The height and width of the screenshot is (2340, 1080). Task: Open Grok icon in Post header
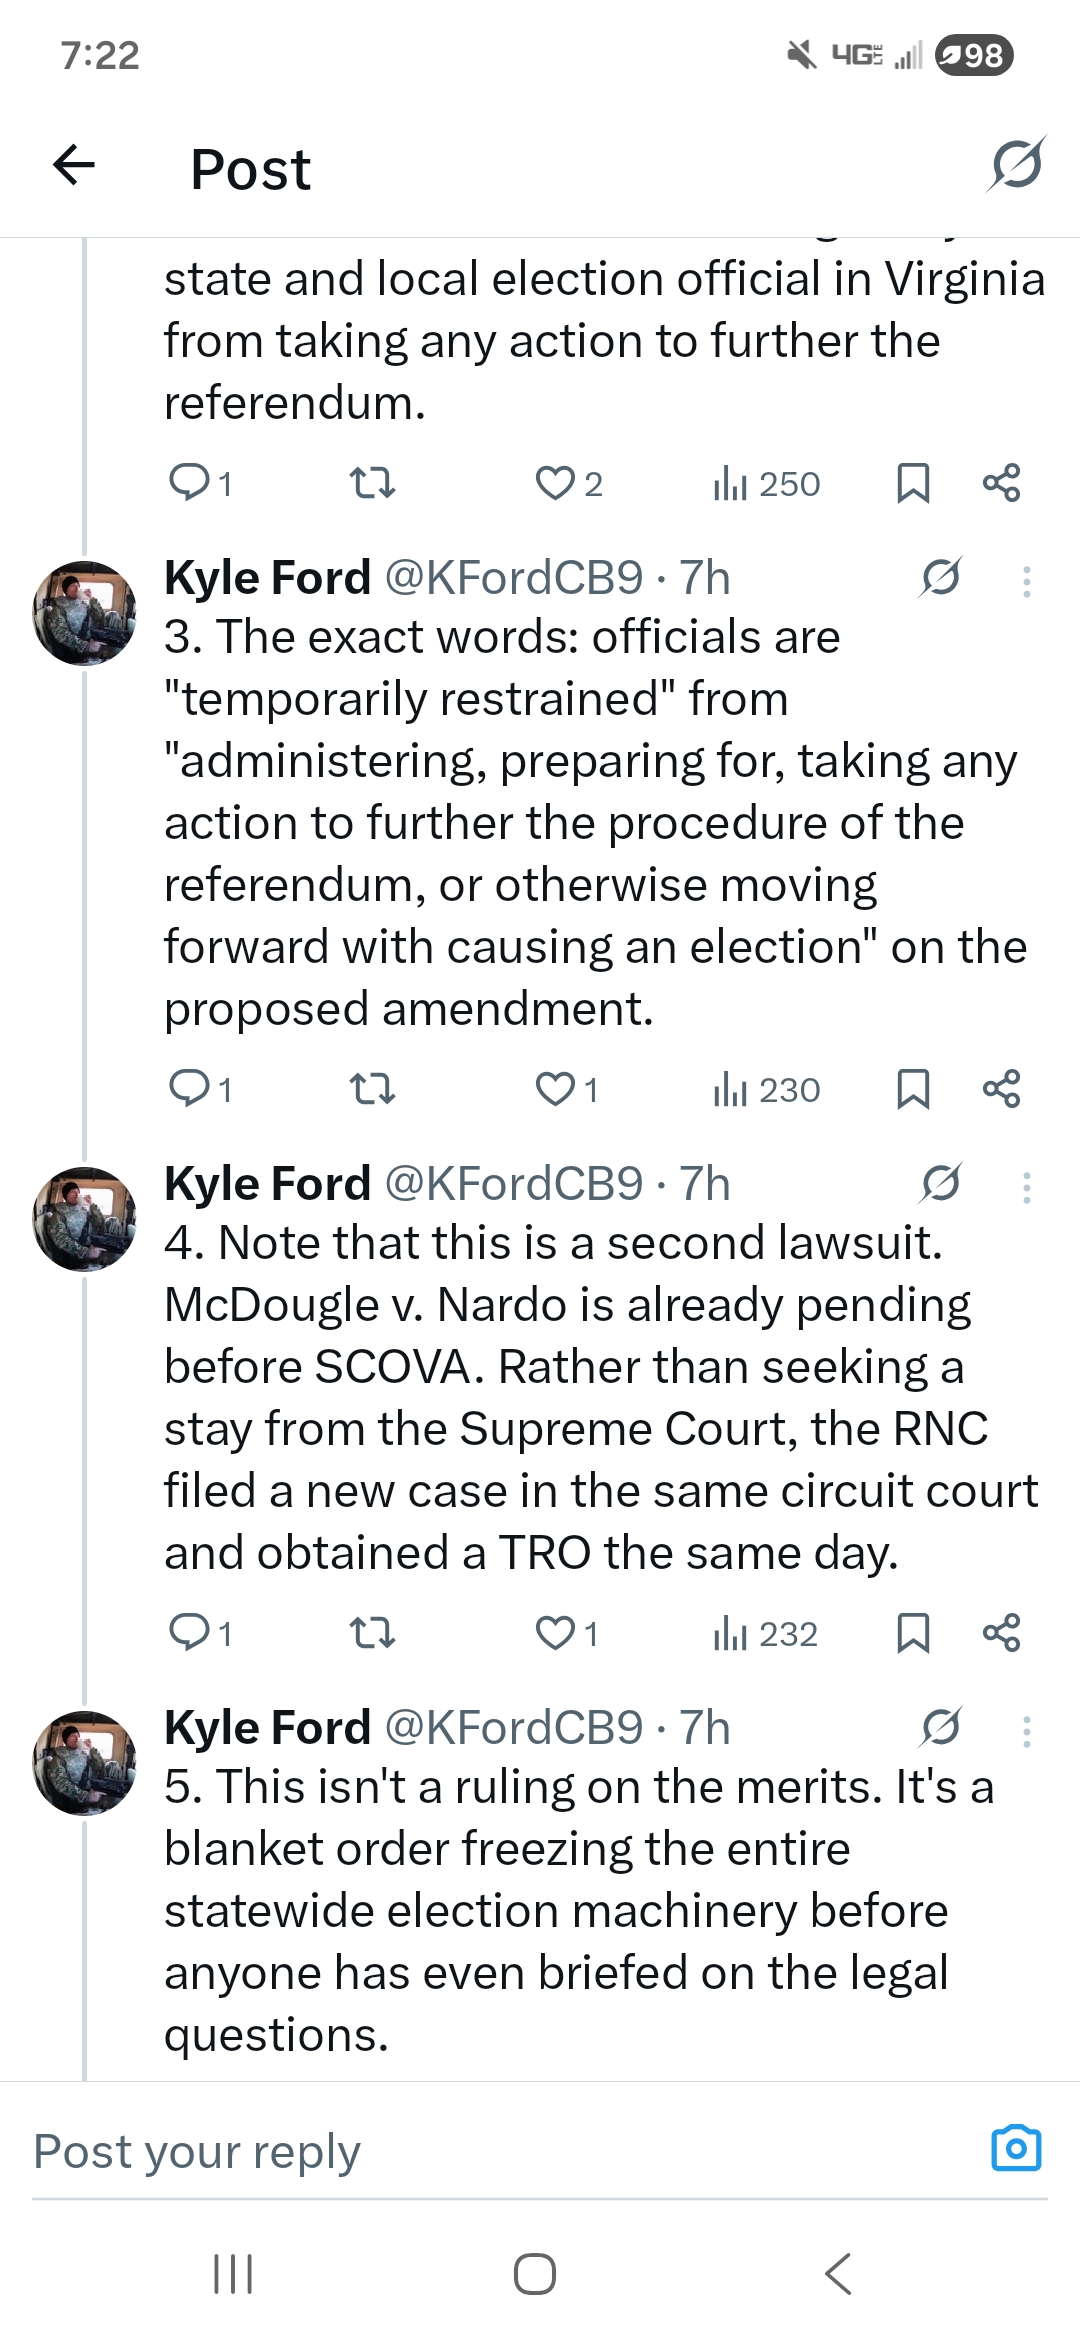click(1016, 164)
